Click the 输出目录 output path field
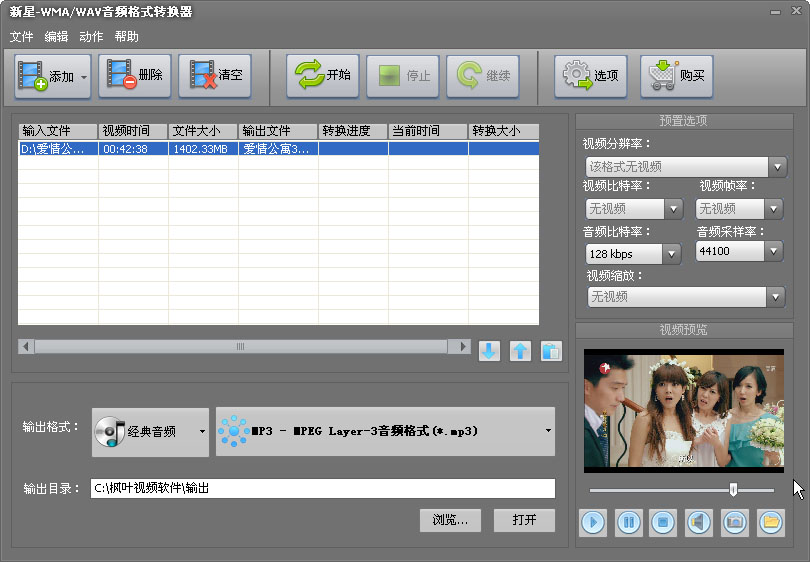The image size is (810, 562). point(322,488)
